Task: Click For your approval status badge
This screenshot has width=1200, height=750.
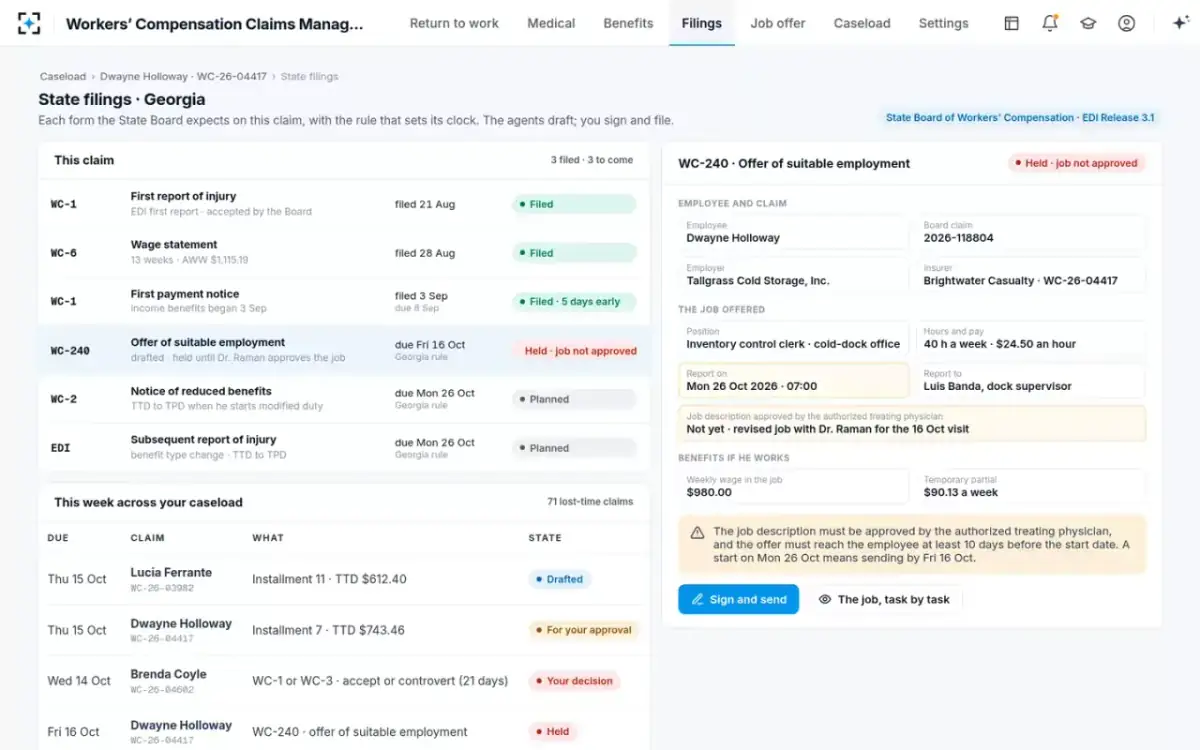Action: 584,630
